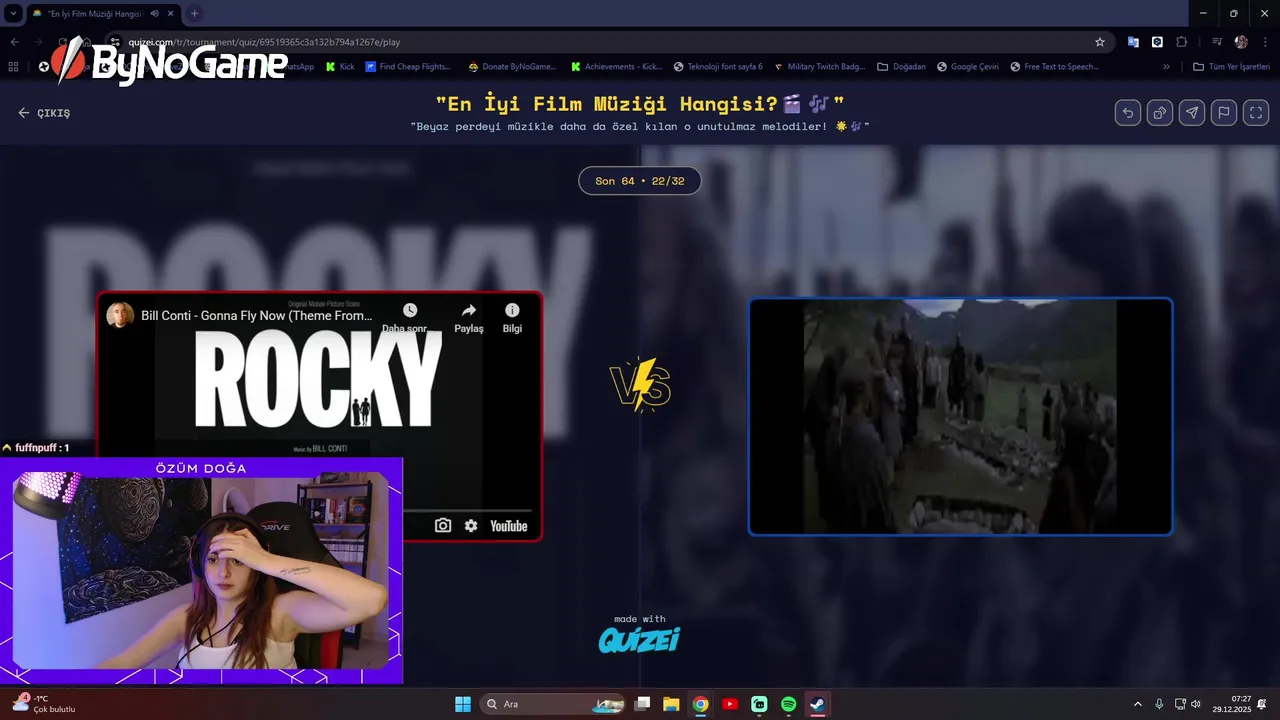1280x720 pixels.
Task: Mute tab via speaker icon on tab
Action: 154,13
